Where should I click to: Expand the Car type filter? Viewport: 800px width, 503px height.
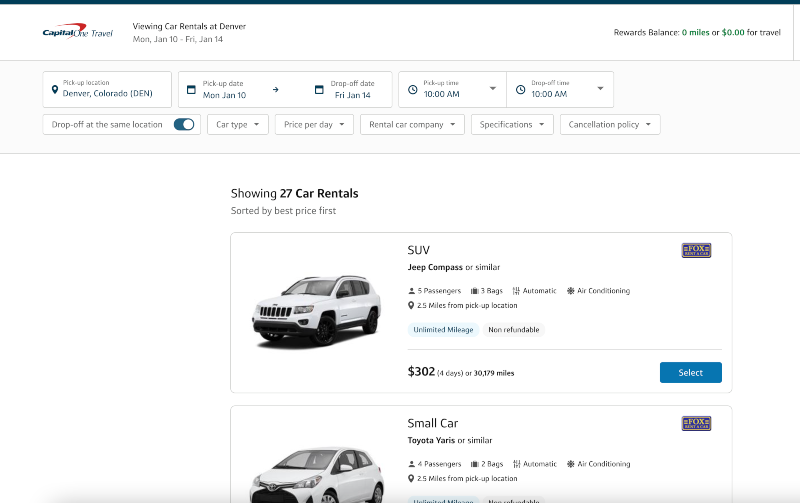point(237,125)
